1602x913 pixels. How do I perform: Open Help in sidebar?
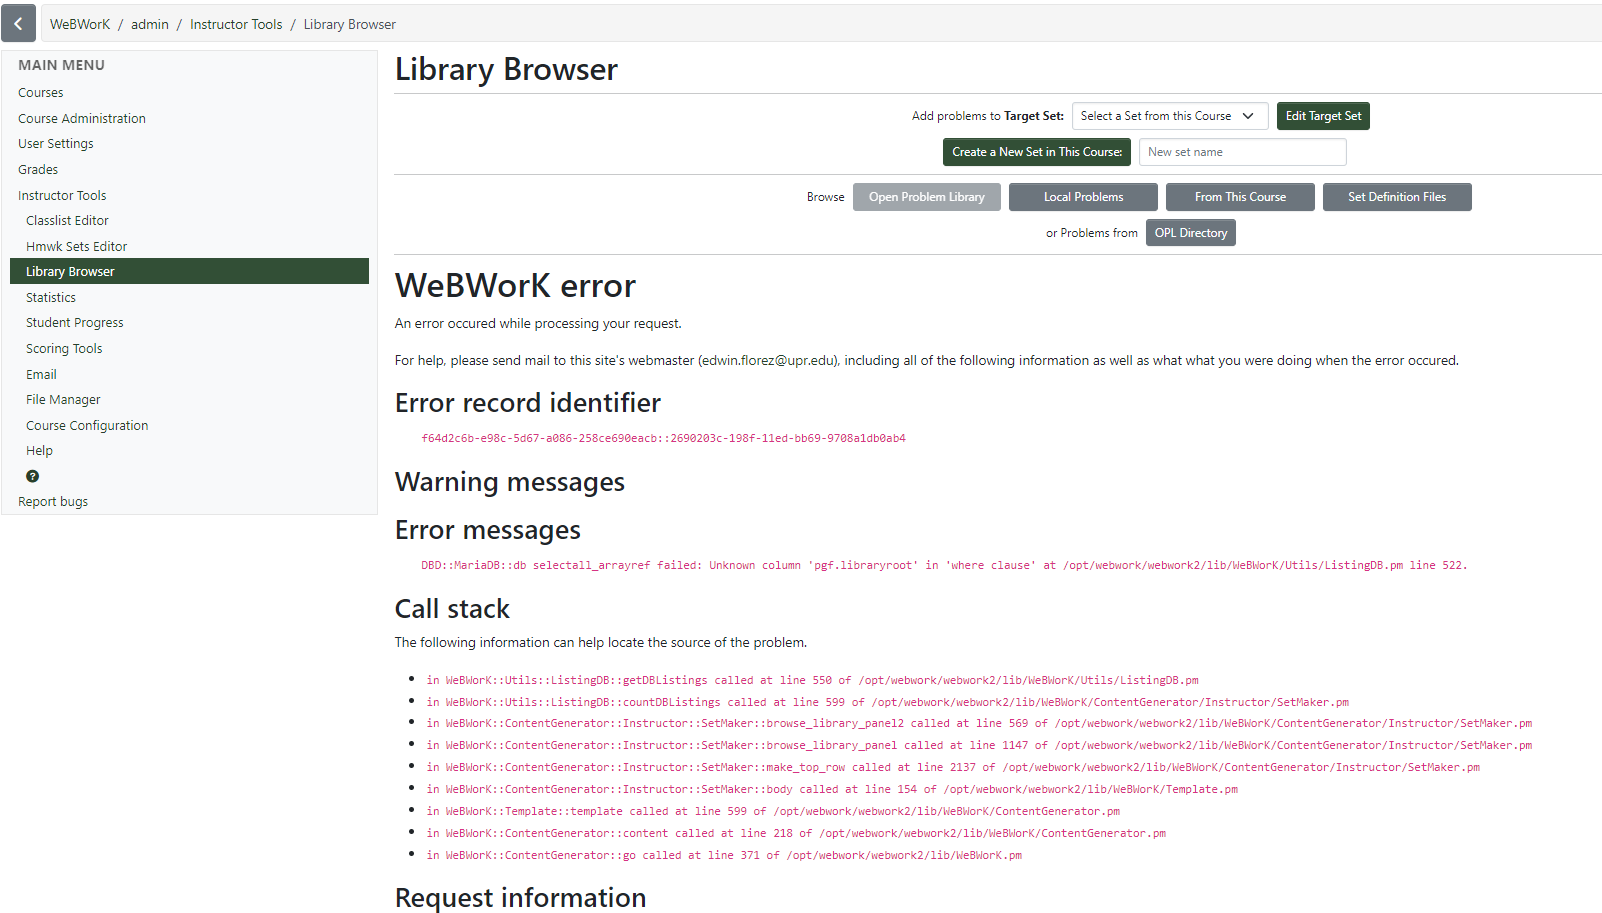(39, 450)
